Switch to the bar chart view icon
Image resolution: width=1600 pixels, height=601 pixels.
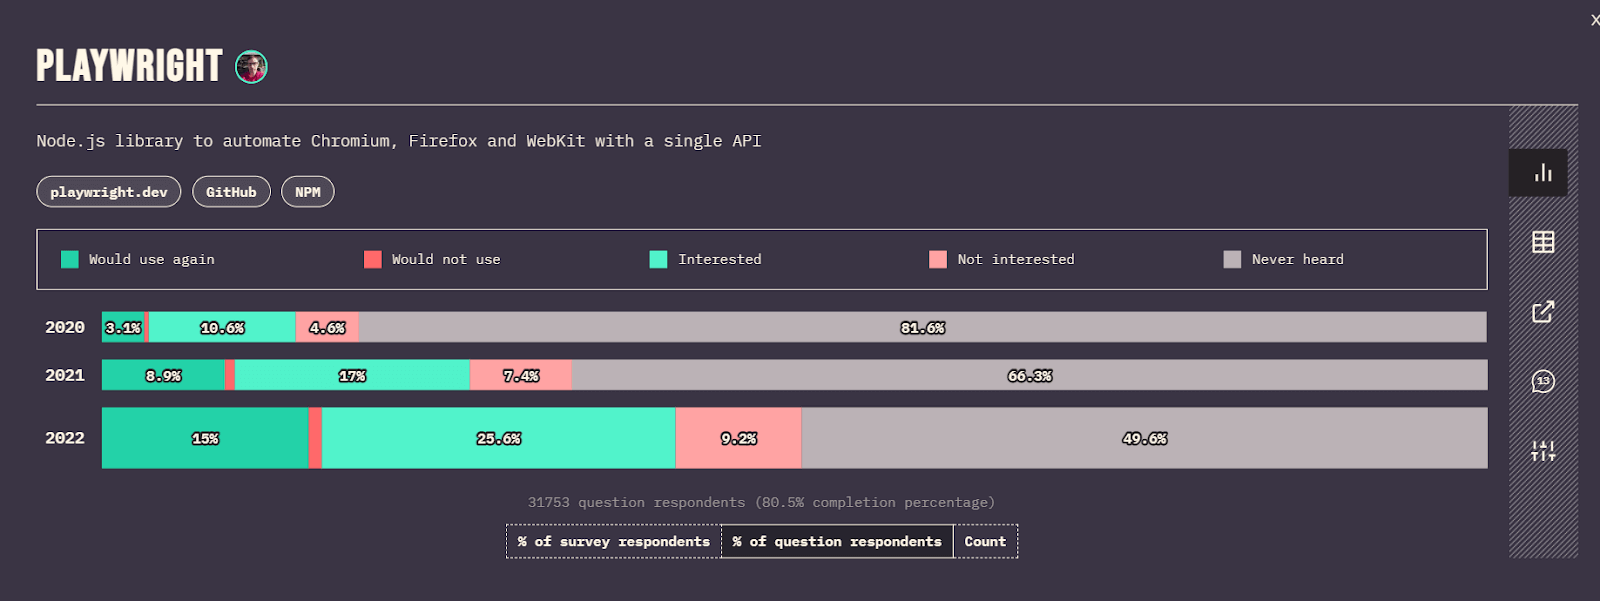[1543, 173]
